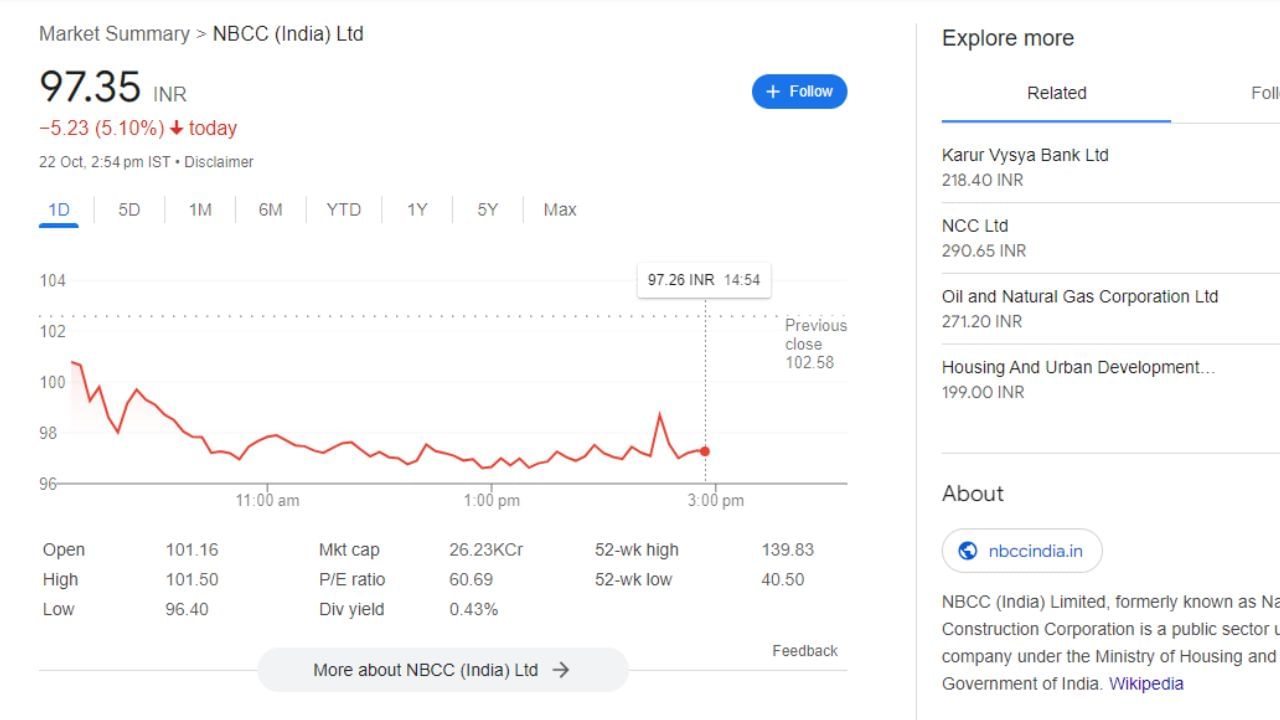Click the 1:00 pm axis label
Viewport: 1280px width, 720px height.
(492, 501)
